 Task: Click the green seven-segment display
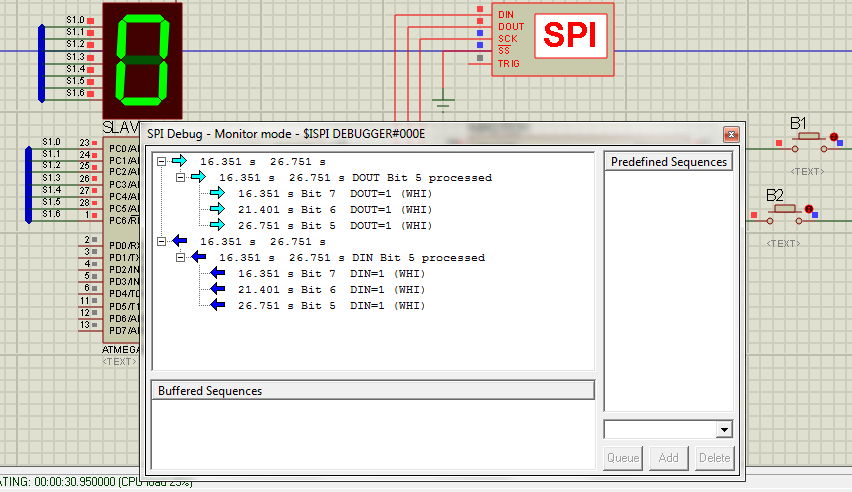pyautogui.click(x=143, y=60)
